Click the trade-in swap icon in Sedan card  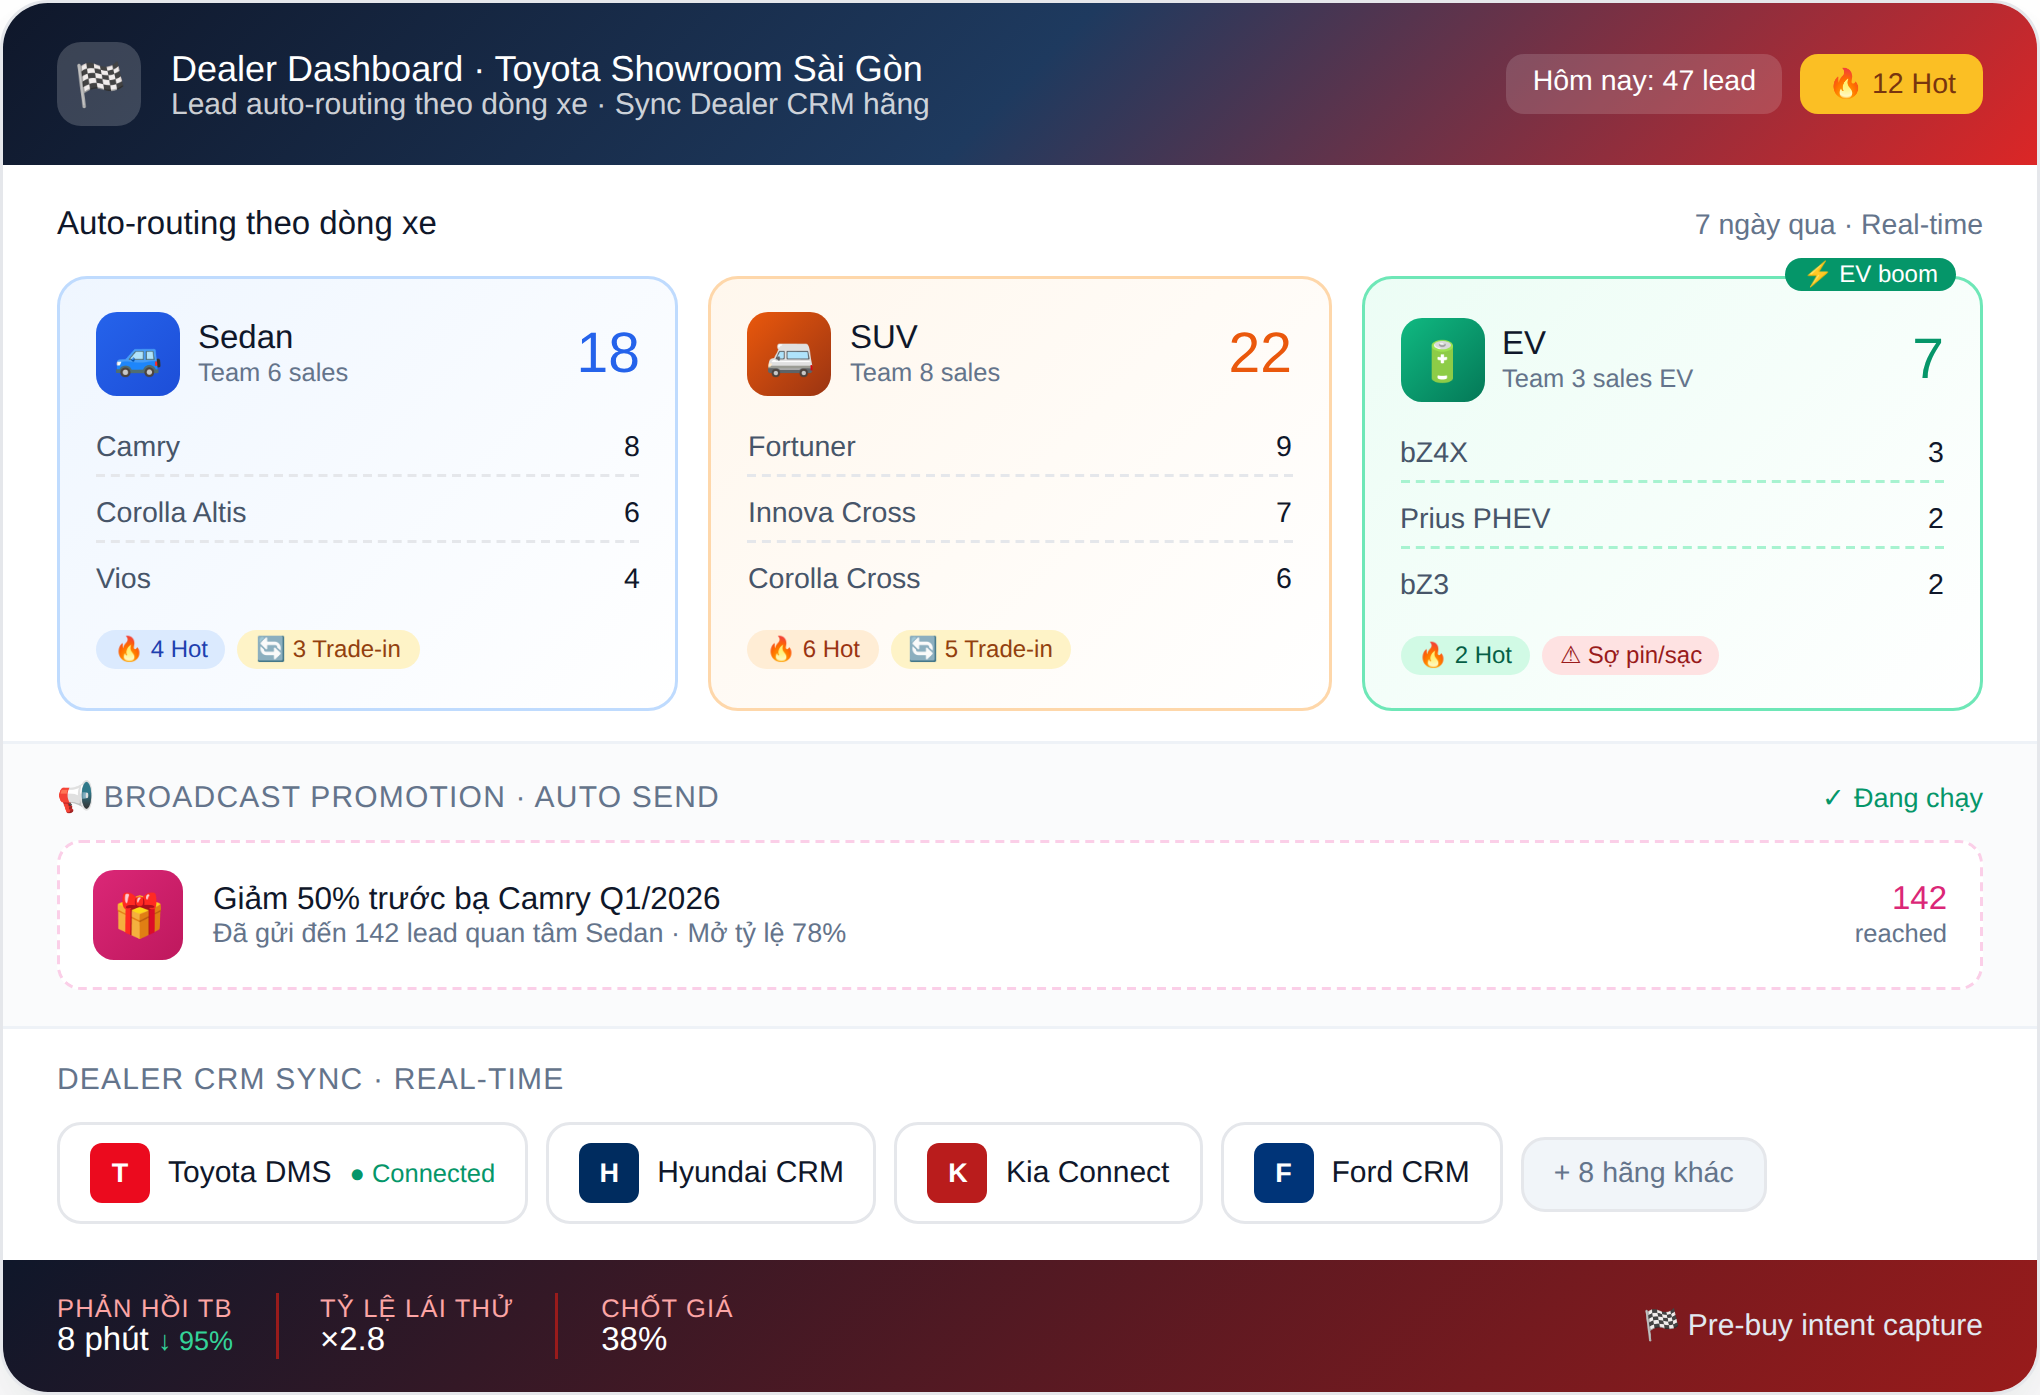271,649
